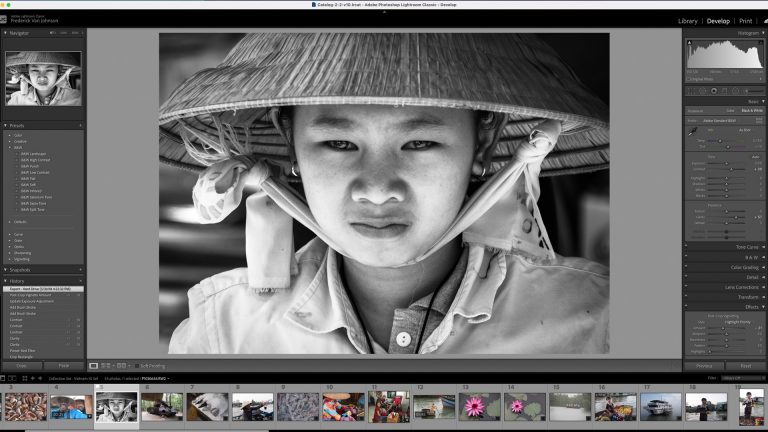Toggle the Lens Corrections panel on/off switch

[x=686, y=288]
